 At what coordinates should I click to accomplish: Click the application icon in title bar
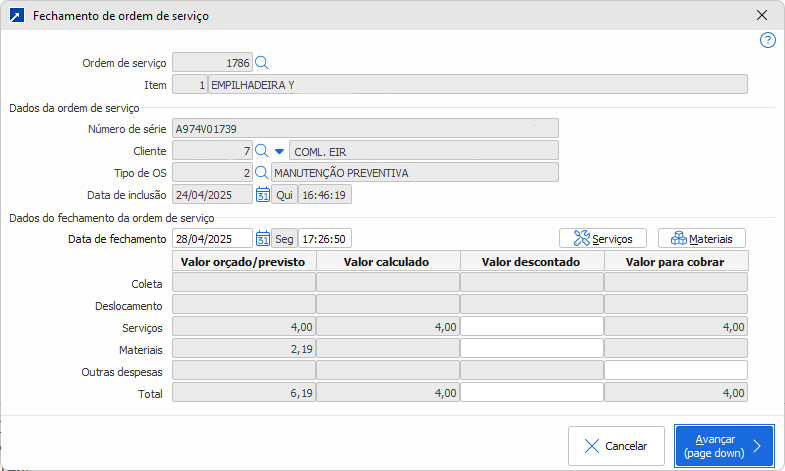click(x=16, y=16)
